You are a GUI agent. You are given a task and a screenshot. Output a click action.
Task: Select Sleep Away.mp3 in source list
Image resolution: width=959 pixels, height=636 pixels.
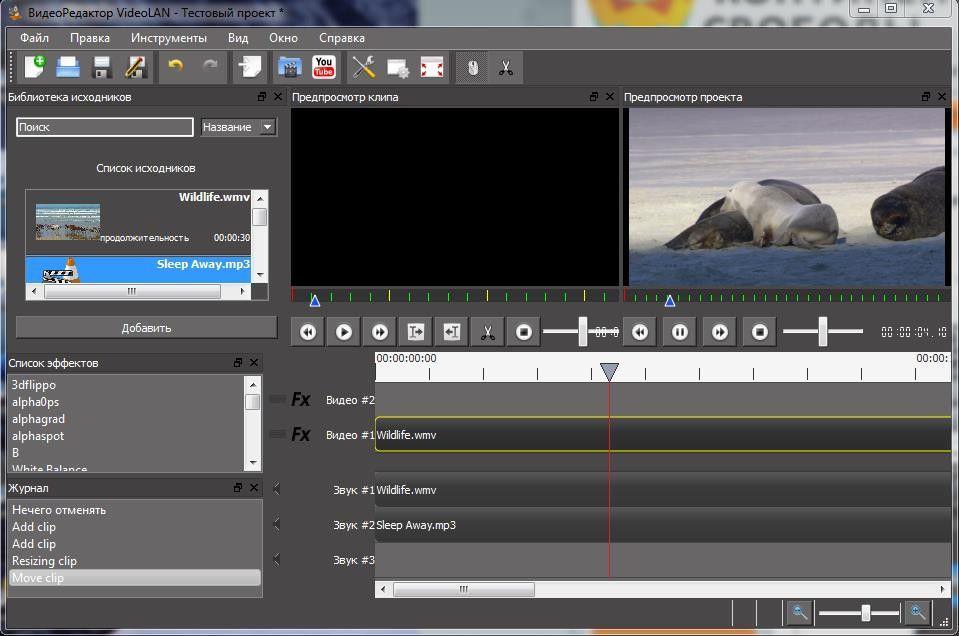[x=138, y=270]
